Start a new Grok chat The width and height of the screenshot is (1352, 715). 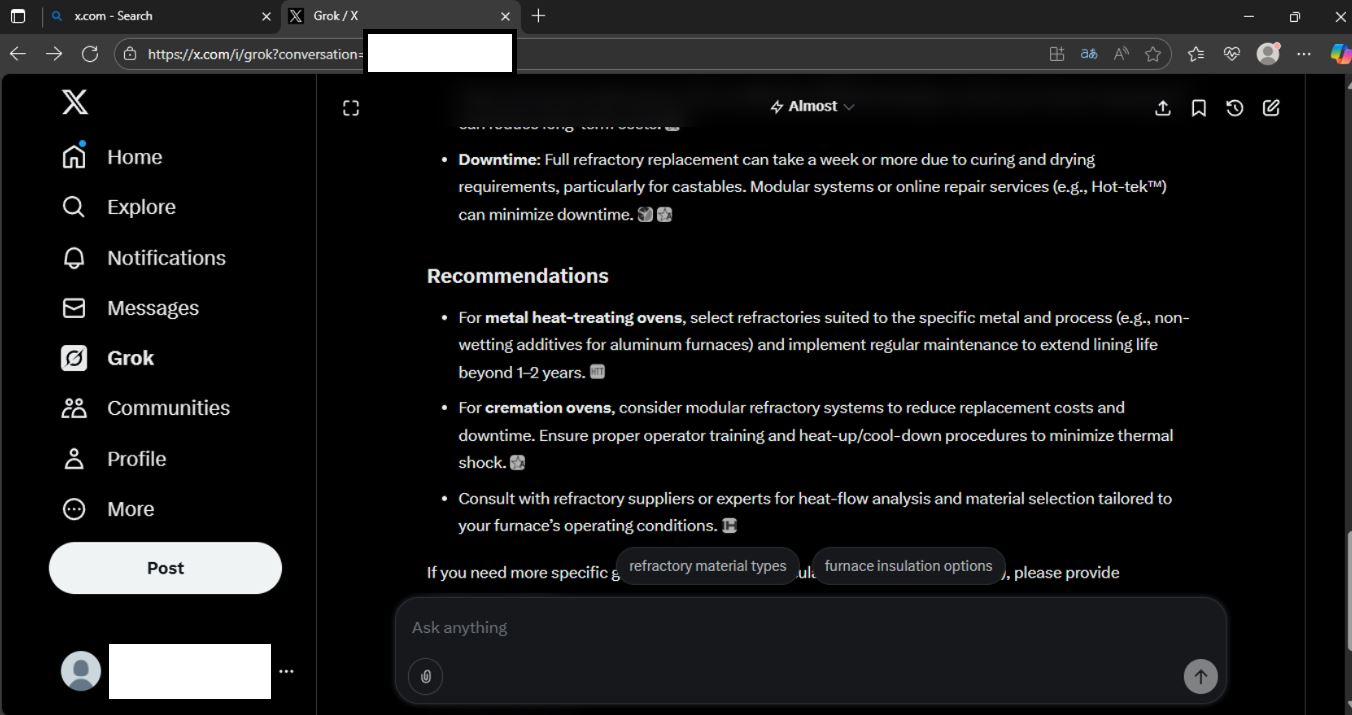[x=1271, y=108]
